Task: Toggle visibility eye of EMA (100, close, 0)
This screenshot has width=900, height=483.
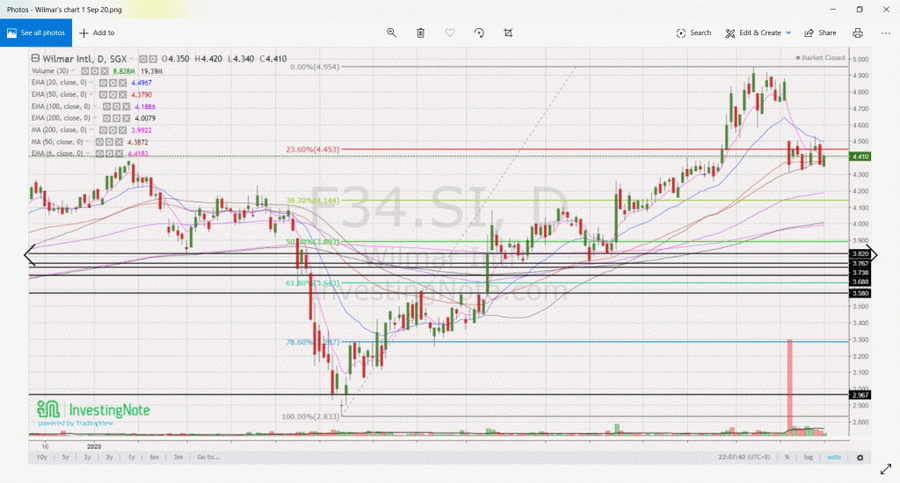Action: [x=107, y=107]
